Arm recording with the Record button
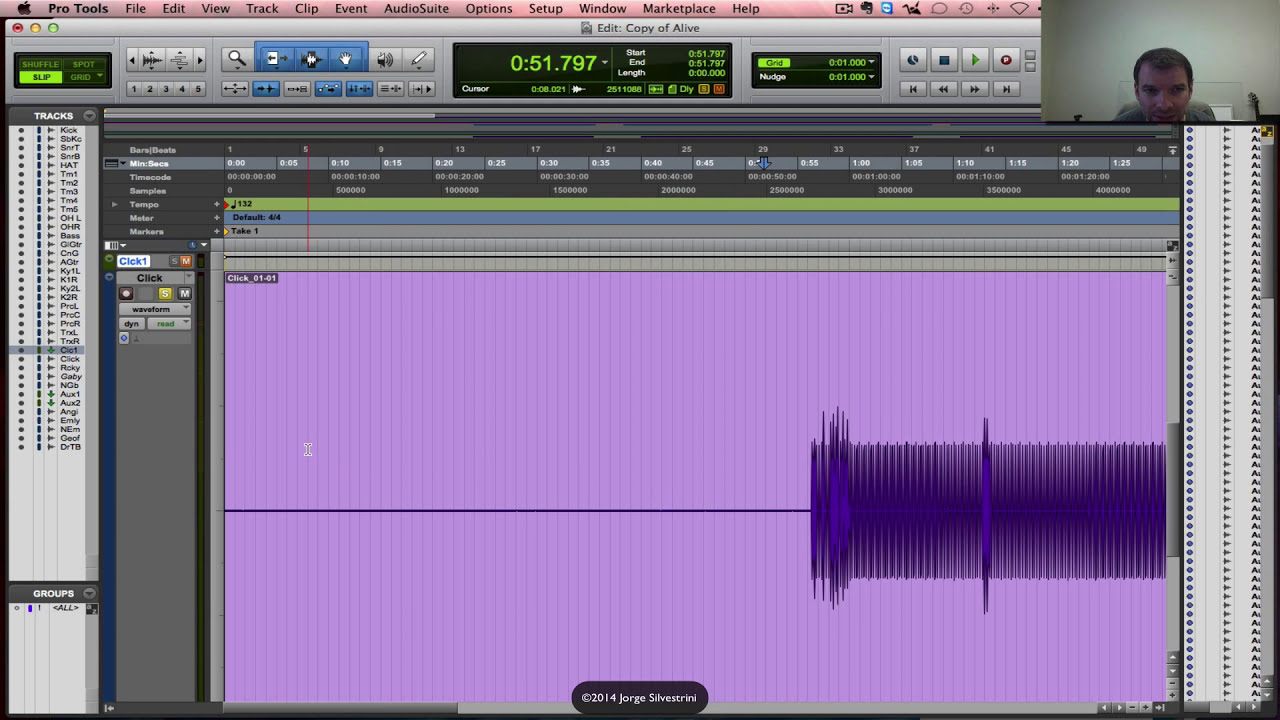The width and height of the screenshot is (1280, 720). (x=1006, y=60)
